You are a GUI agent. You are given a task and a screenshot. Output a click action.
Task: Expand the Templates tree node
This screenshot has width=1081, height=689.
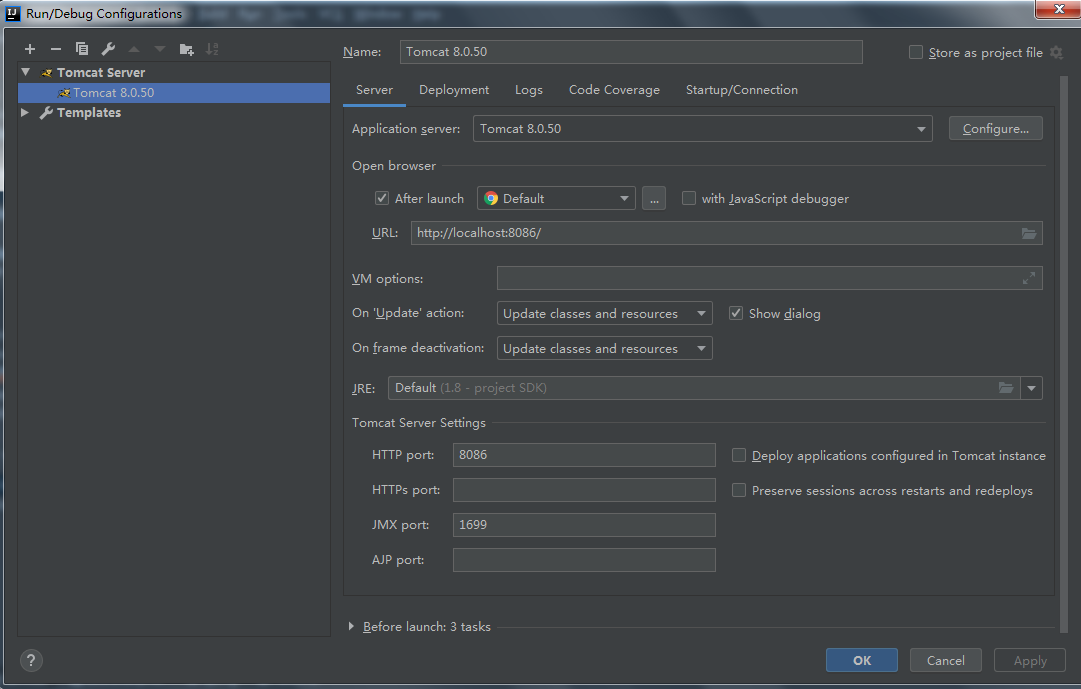coord(25,112)
